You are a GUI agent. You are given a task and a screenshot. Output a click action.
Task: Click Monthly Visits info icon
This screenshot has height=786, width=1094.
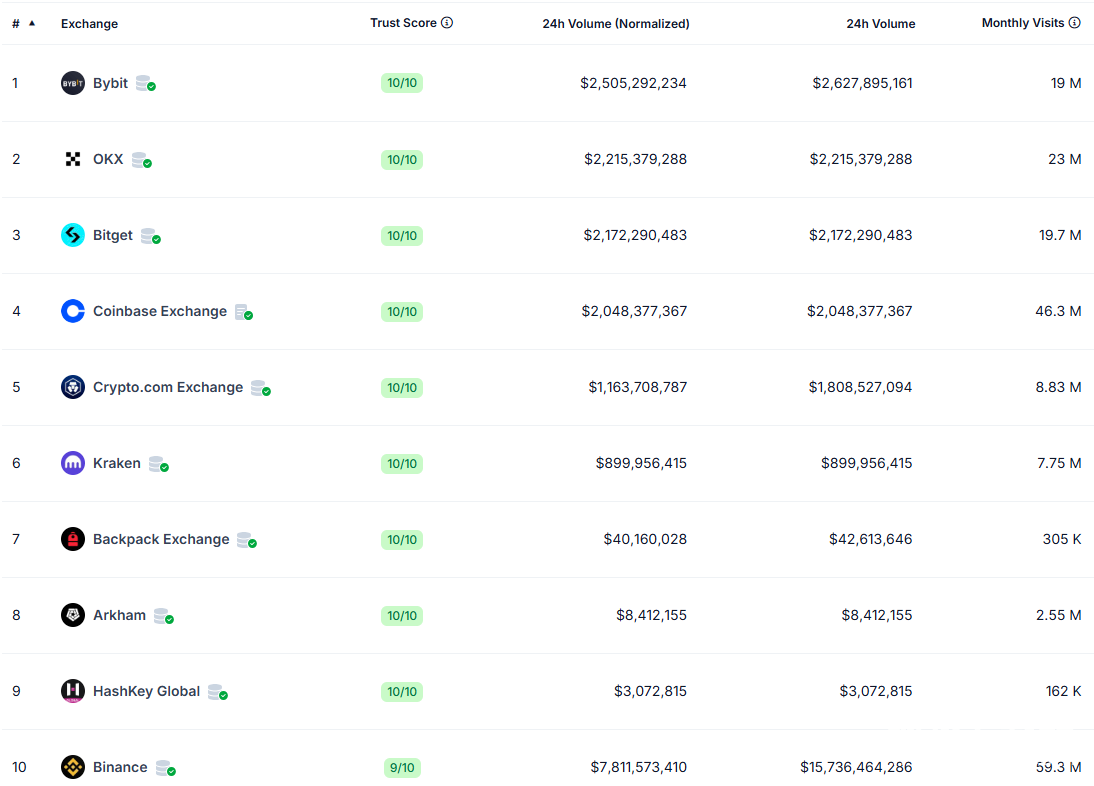[1075, 23]
